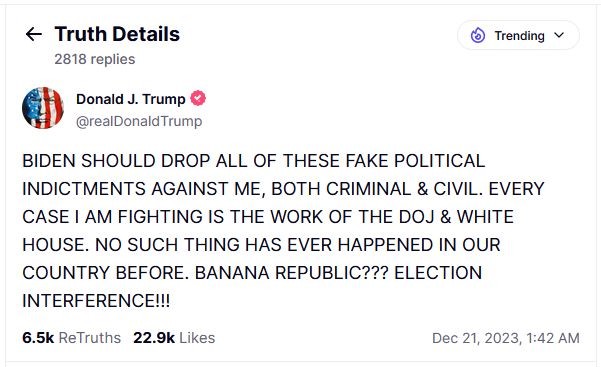
Task: Click the flame icon beside Trending
Action: (x=478, y=35)
